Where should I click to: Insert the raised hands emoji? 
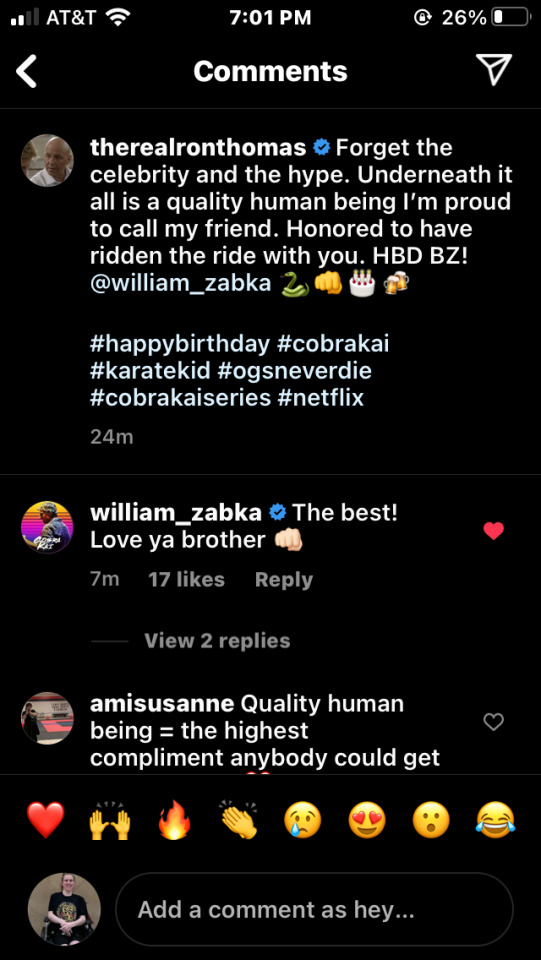pyautogui.click(x=110, y=820)
